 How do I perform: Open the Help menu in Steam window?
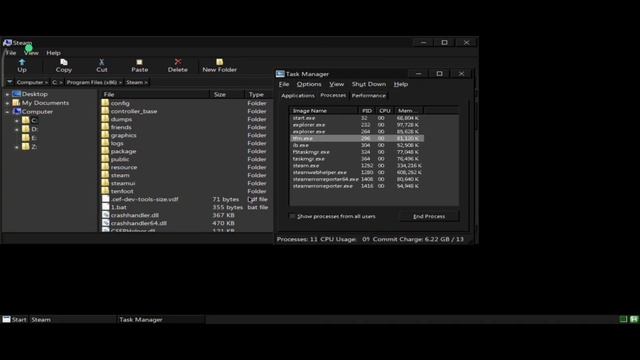click(x=53, y=53)
